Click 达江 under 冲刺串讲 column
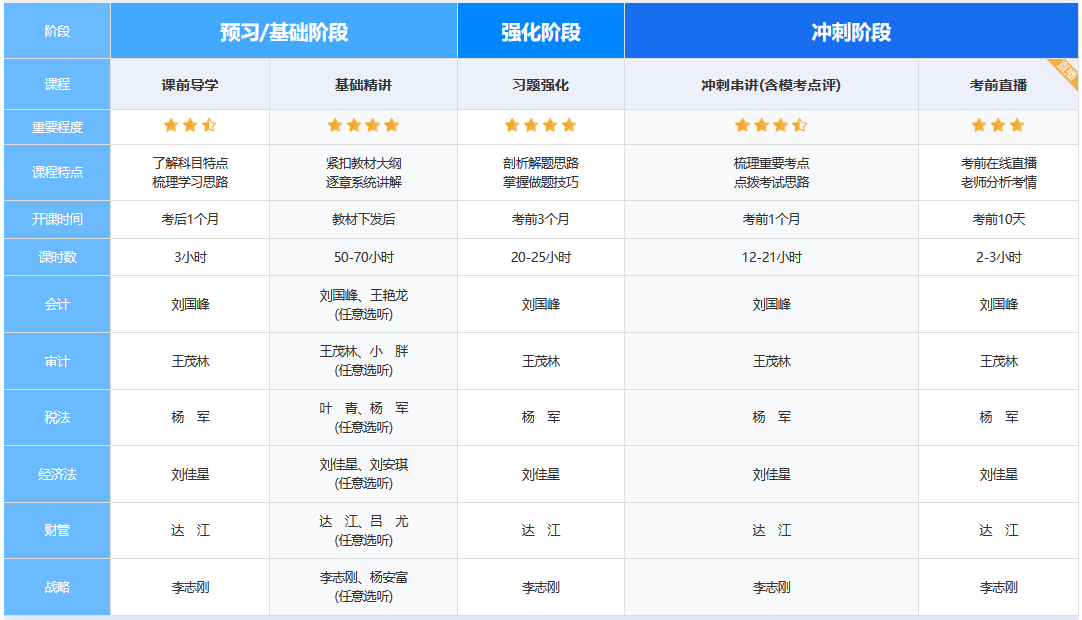The height and width of the screenshot is (620, 1082). (771, 530)
